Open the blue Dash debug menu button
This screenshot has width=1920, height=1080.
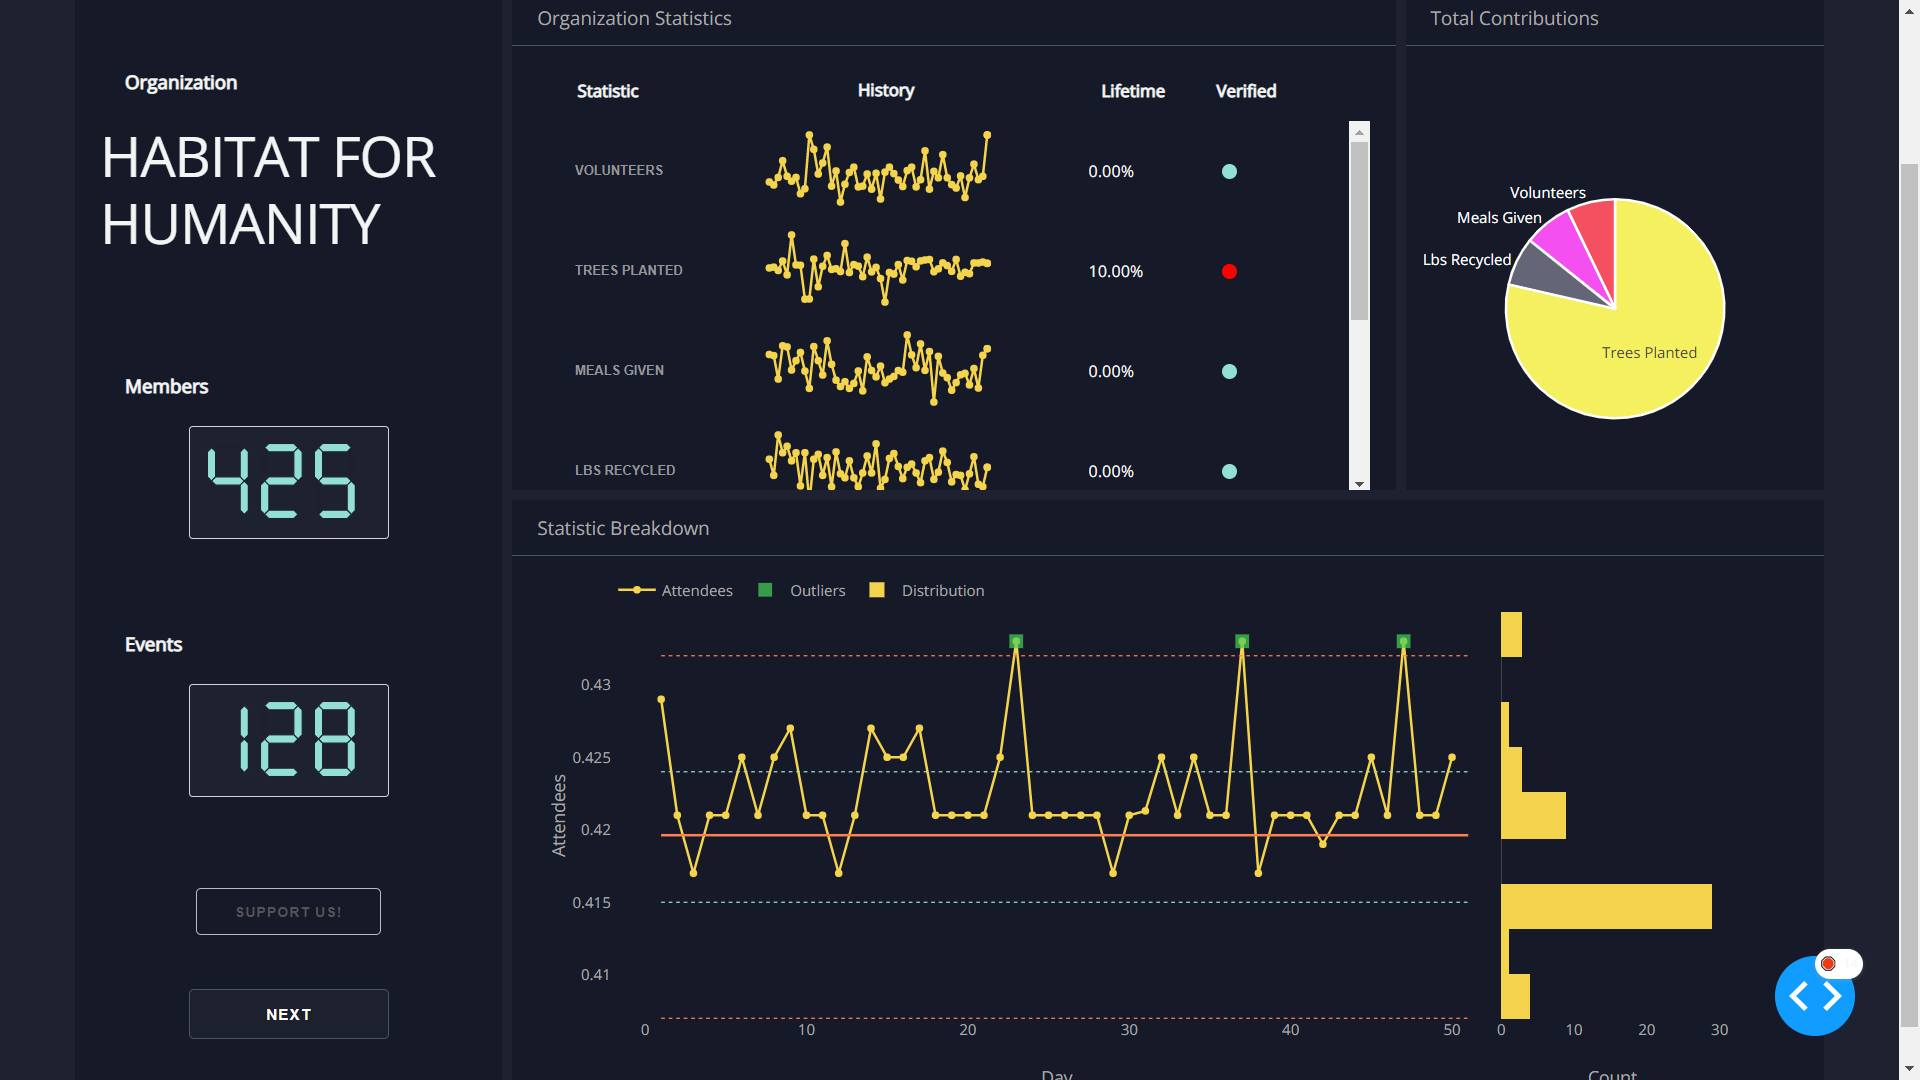click(1814, 996)
